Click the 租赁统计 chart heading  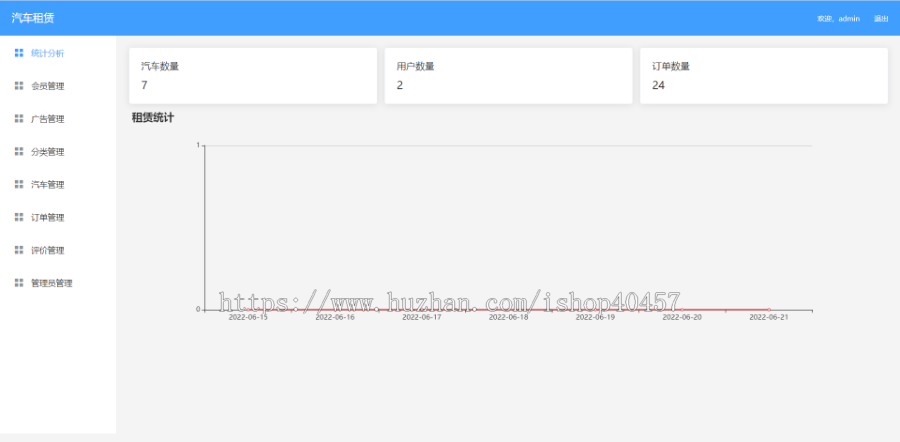[x=153, y=118]
